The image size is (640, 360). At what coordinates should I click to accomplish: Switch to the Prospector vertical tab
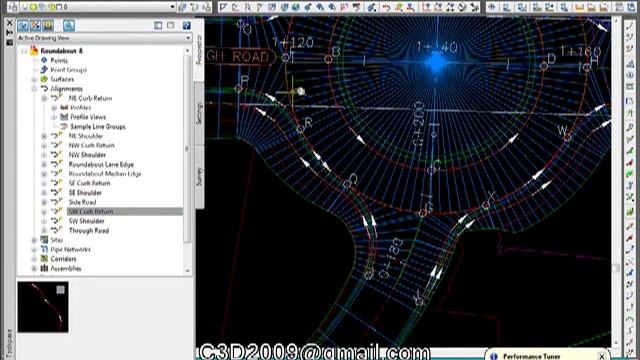pyautogui.click(x=199, y=49)
